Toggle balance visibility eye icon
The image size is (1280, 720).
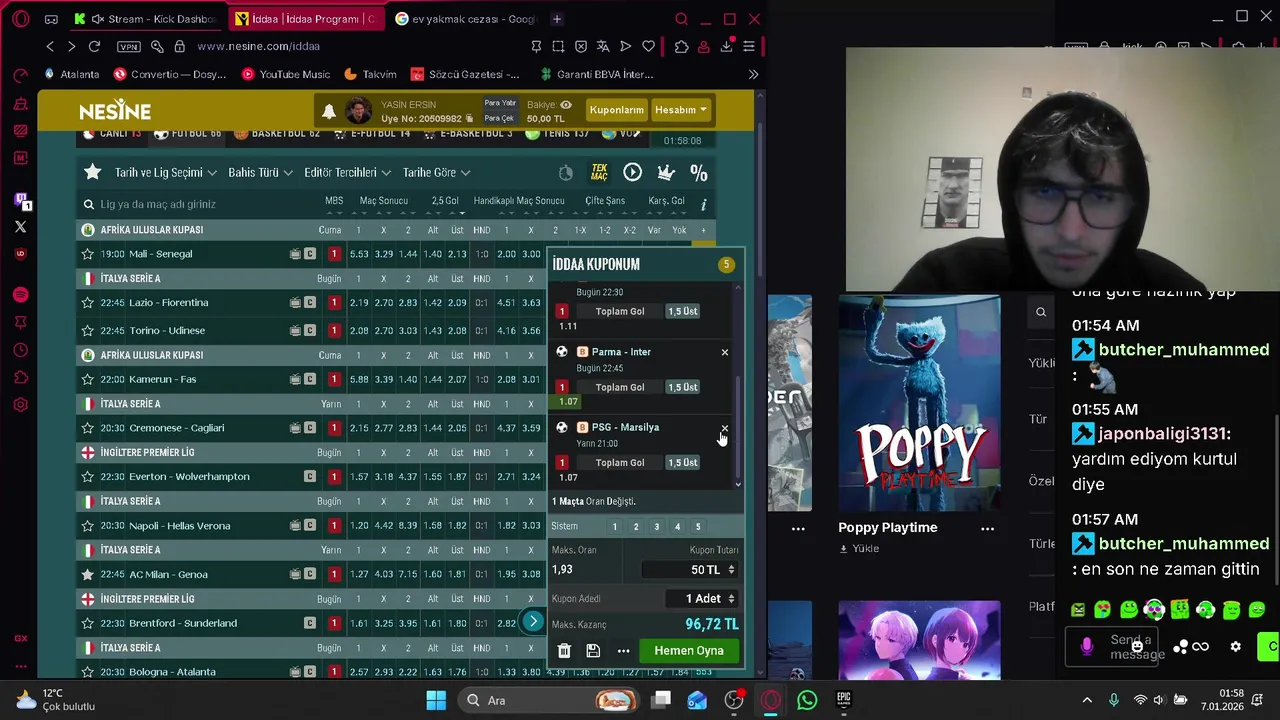point(566,105)
